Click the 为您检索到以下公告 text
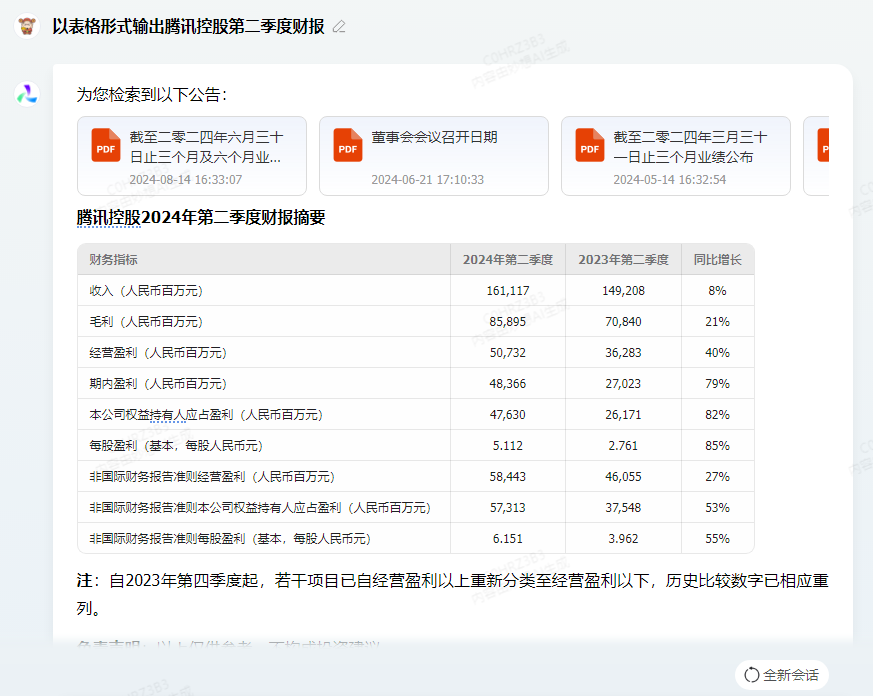 pyautogui.click(x=151, y=95)
